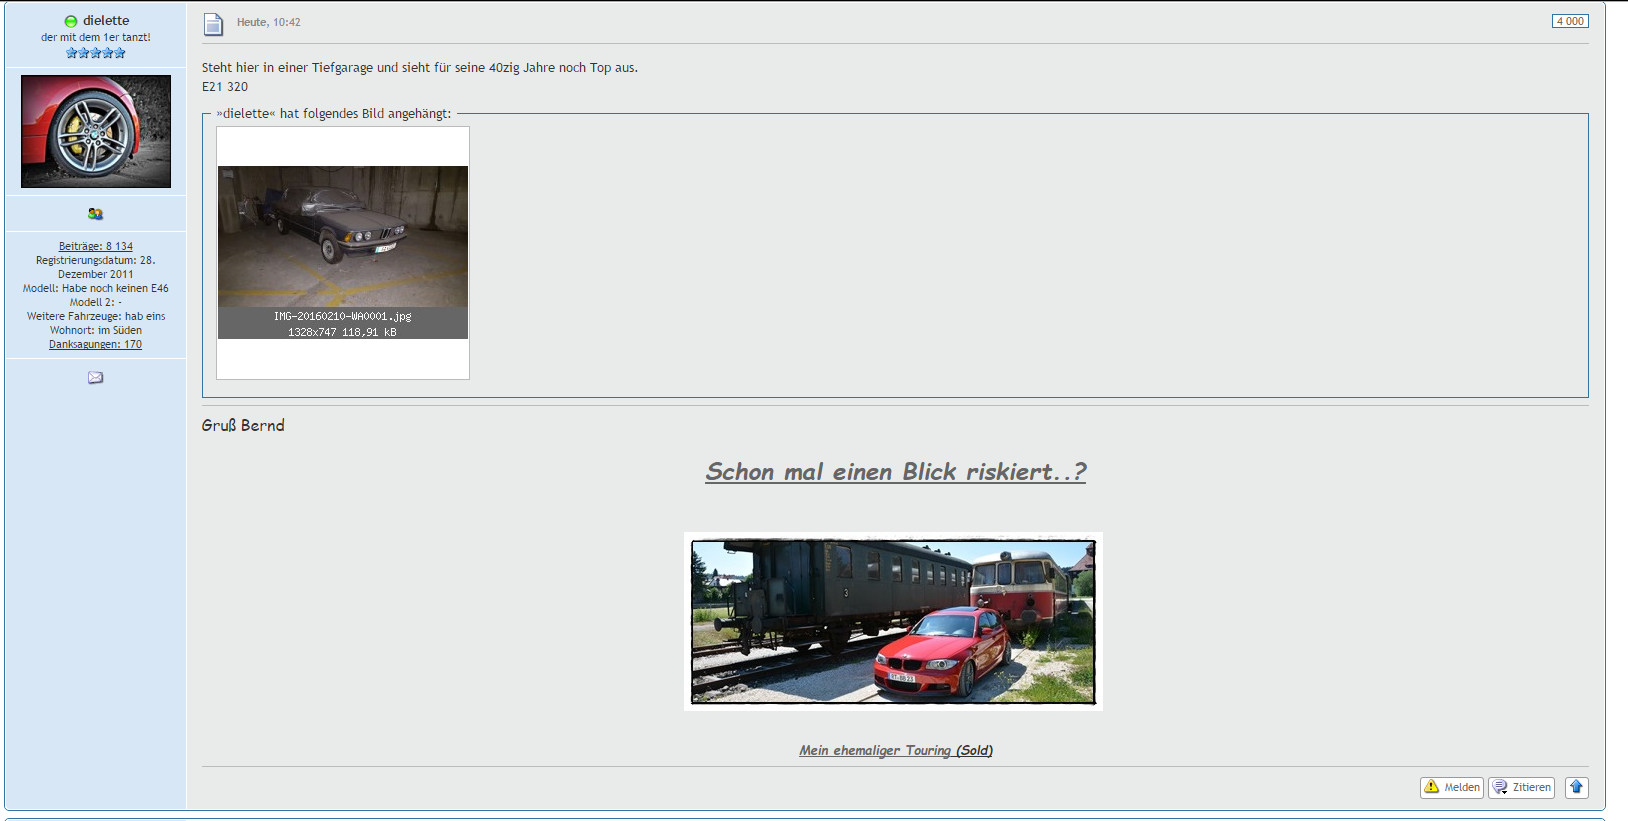The image size is (1628, 821).
Task: Open the dielette username profile
Action: (106, 20)
